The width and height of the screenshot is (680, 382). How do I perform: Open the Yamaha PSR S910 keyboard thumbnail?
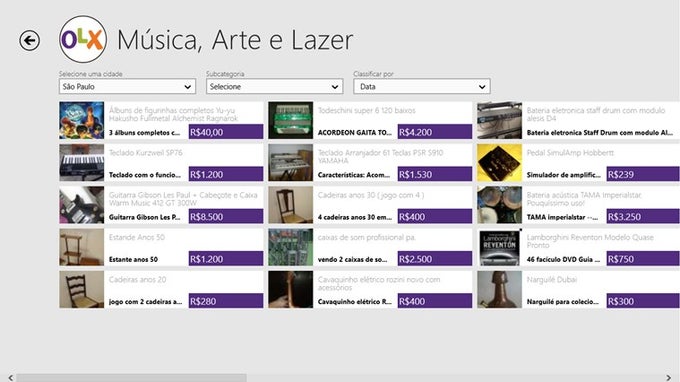(x=291, y=163)
